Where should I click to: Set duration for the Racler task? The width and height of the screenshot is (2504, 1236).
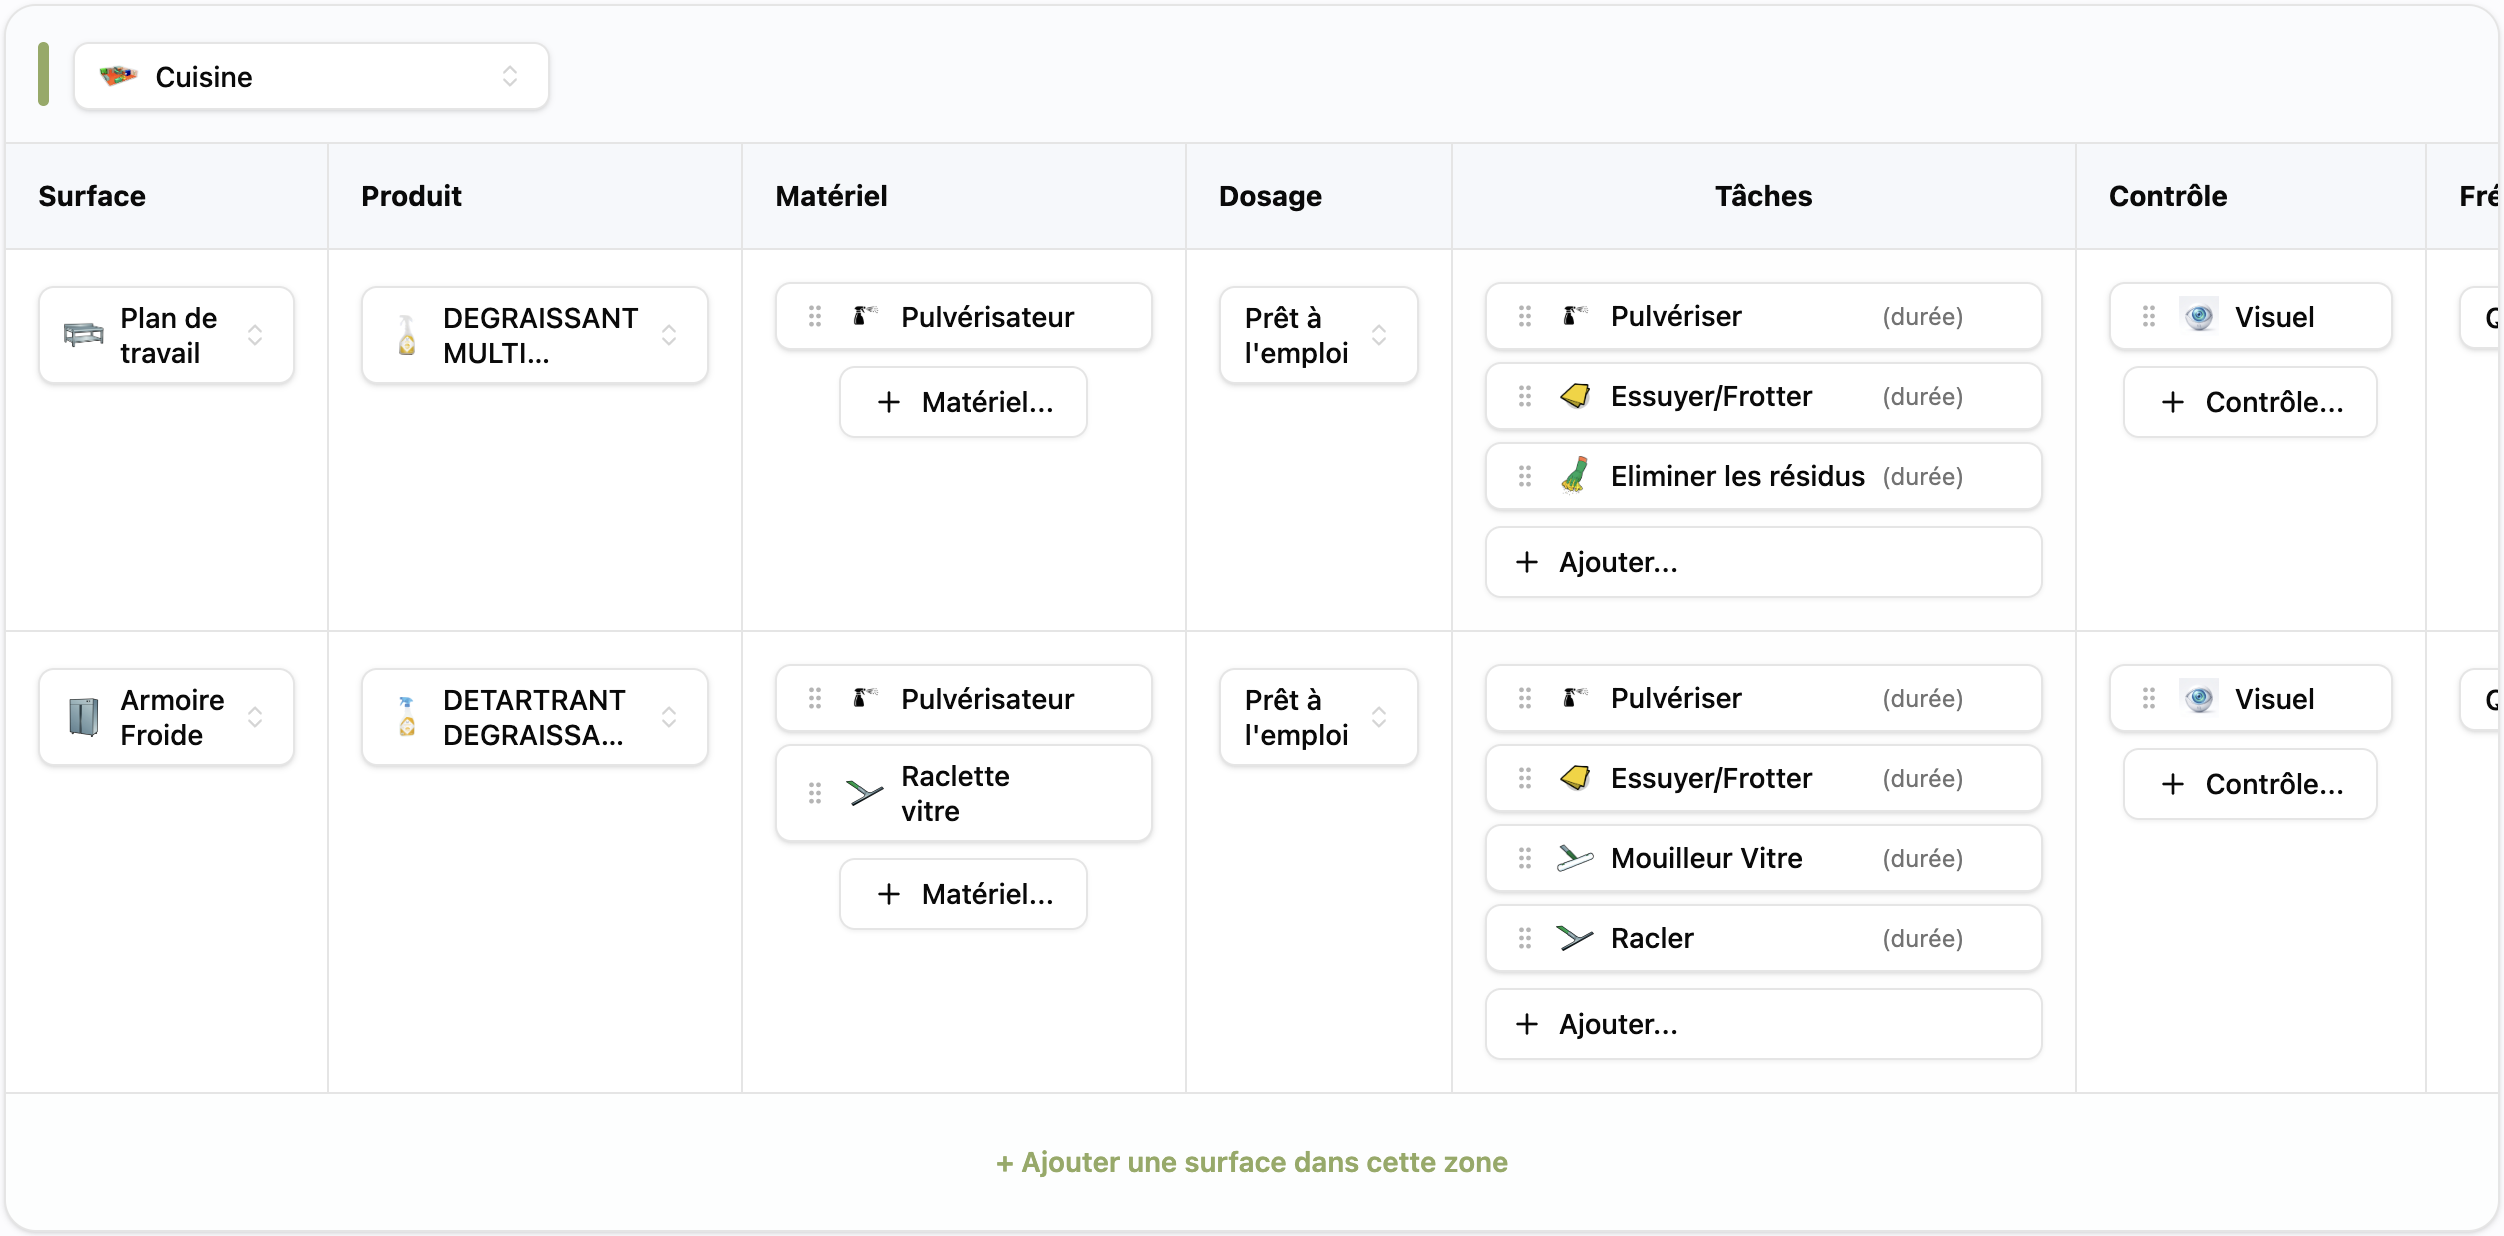[x=1922, y=938]
